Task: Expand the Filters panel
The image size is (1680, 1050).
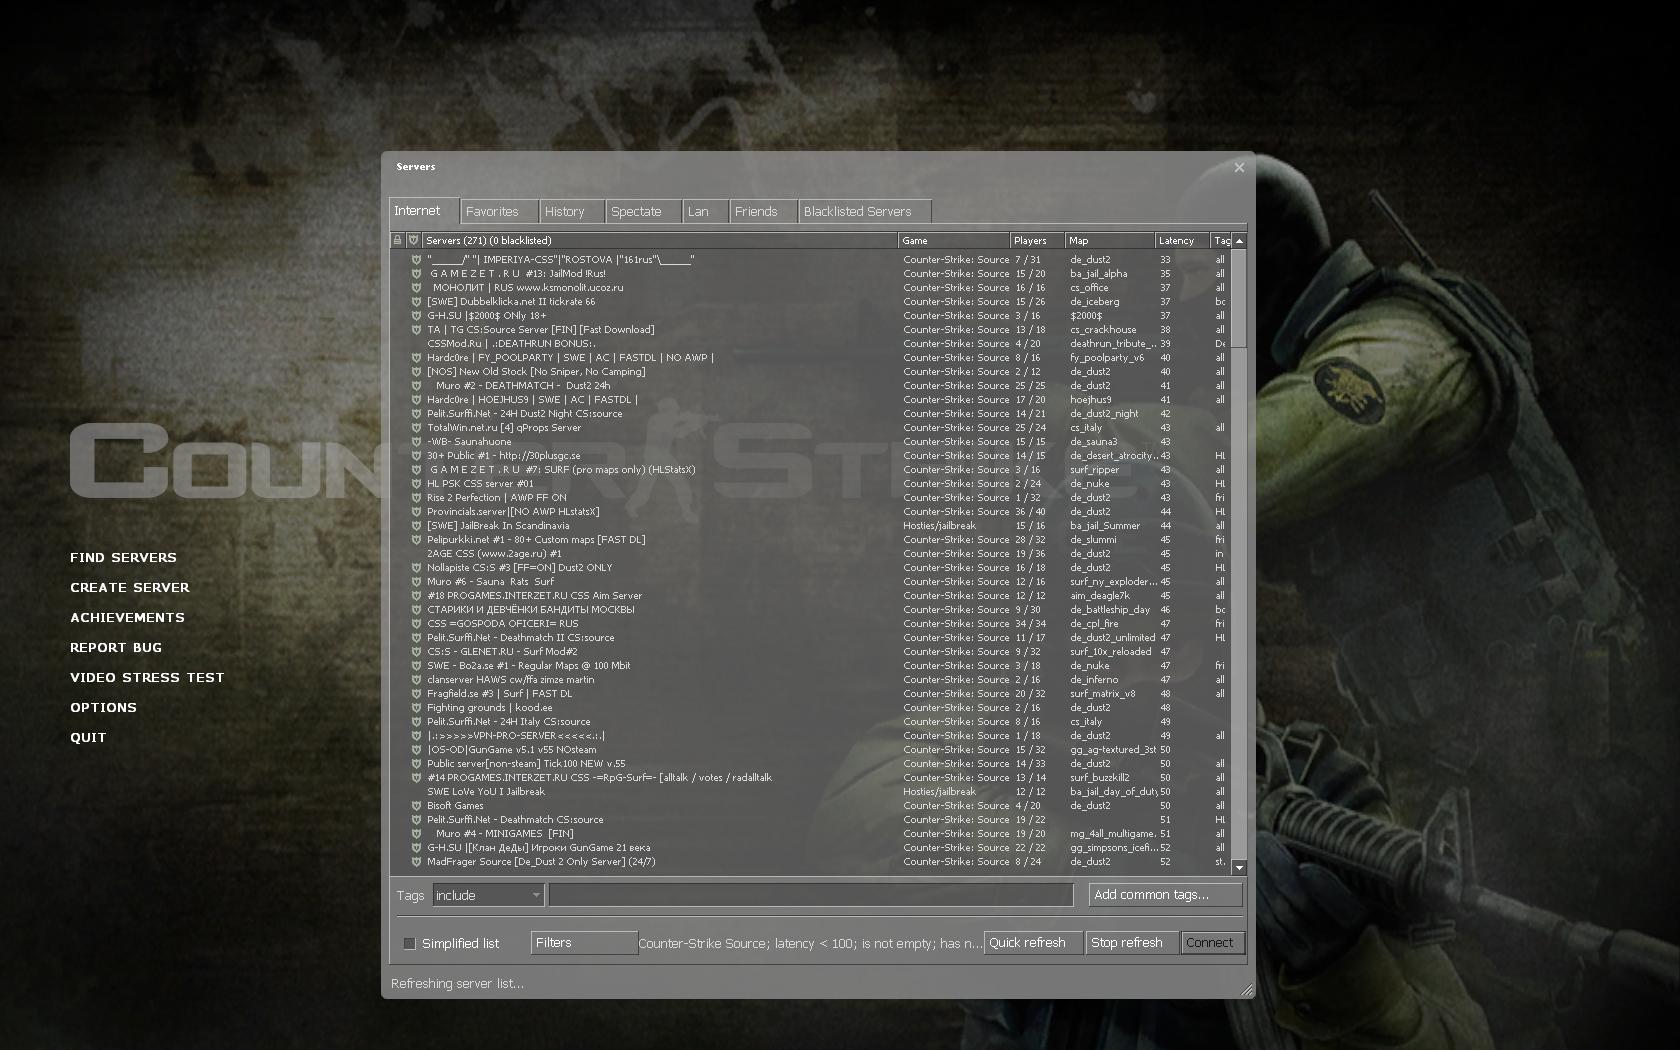Action: [x=584, y=943]
